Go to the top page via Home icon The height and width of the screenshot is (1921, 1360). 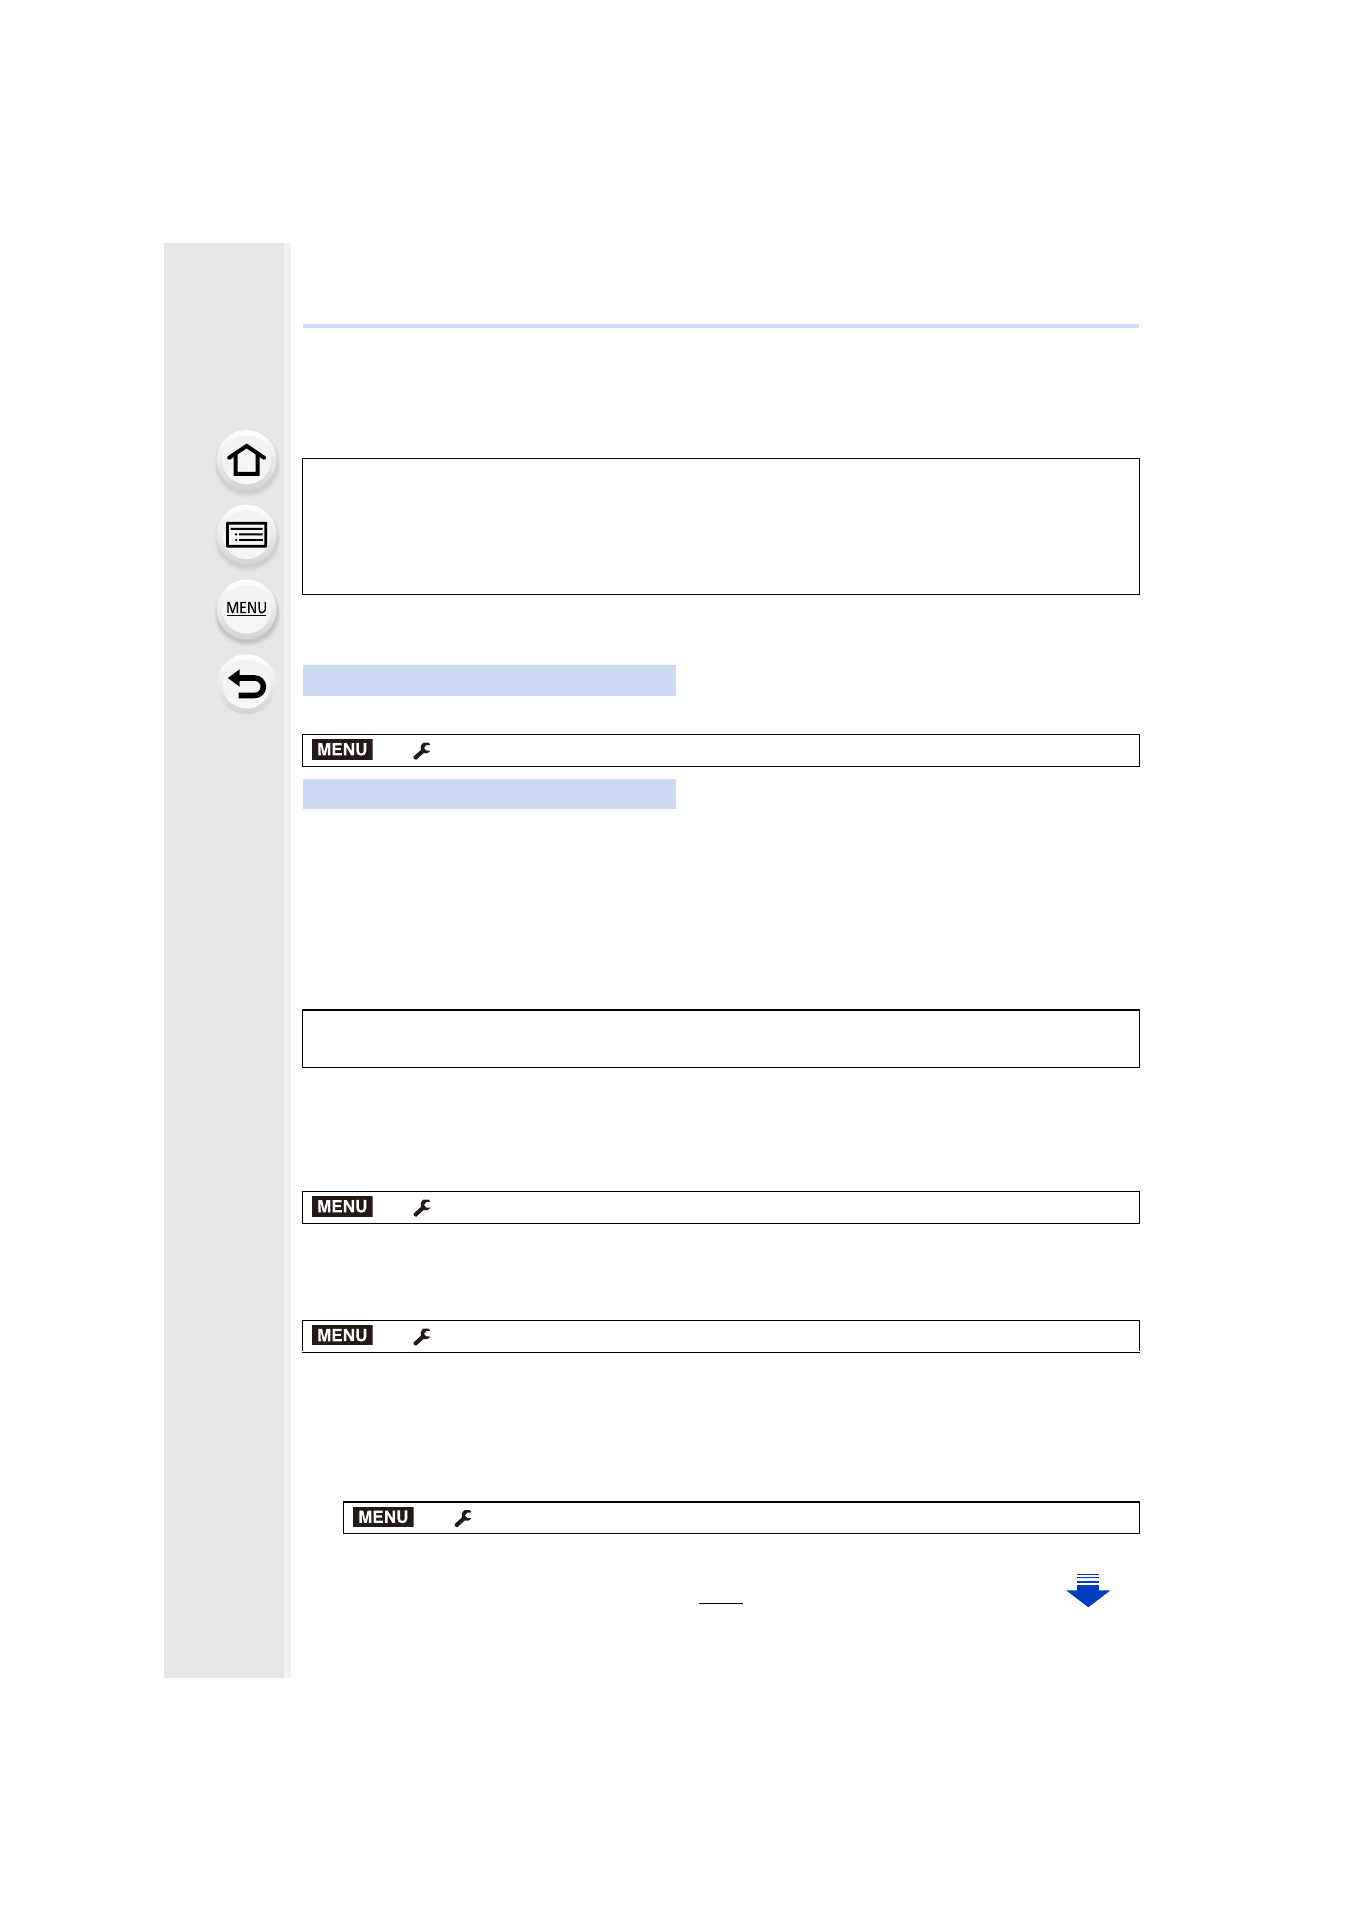pos(246,461)
